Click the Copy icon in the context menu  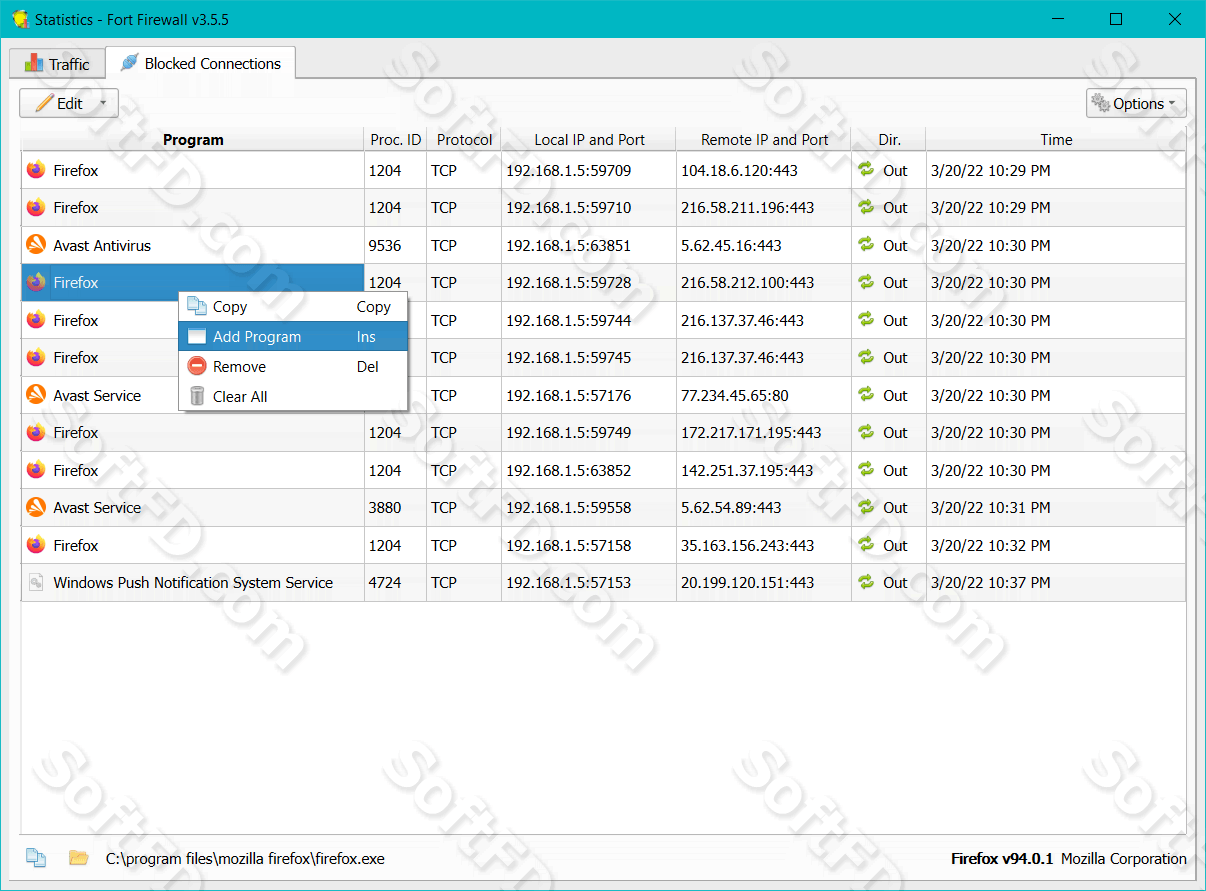[197, 307]
